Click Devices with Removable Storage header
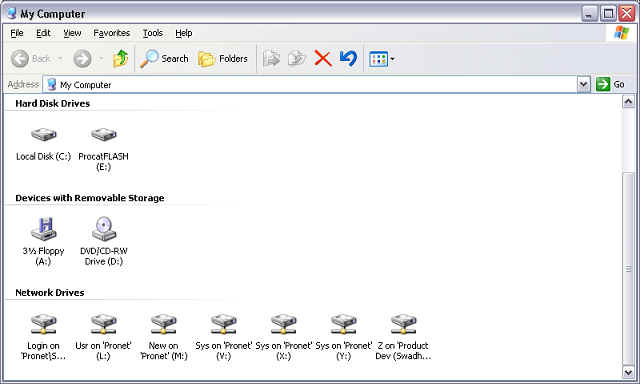The width and height of the screenshot is (640, 384). (90, 198)
